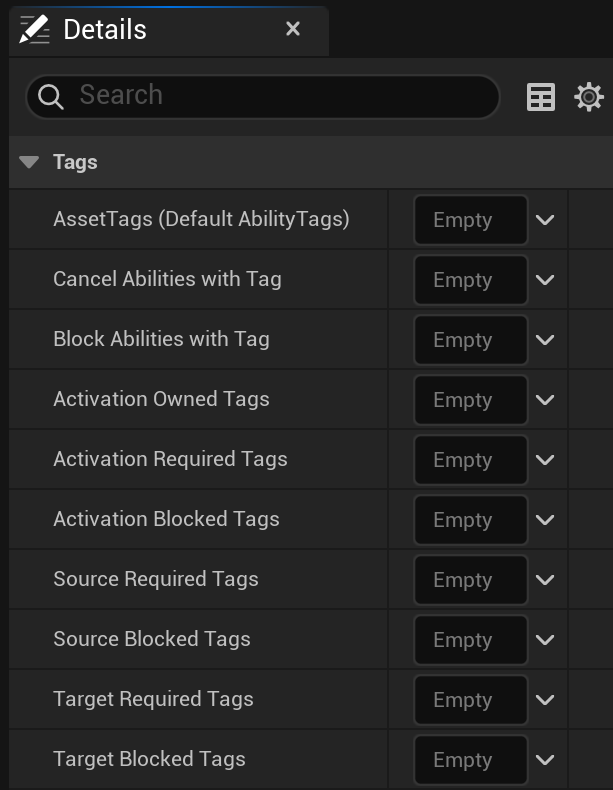Click Activation Blocked Tags Empty box
Screen dimensions: 613x790
pyautogui.click(x=470, y=520)
